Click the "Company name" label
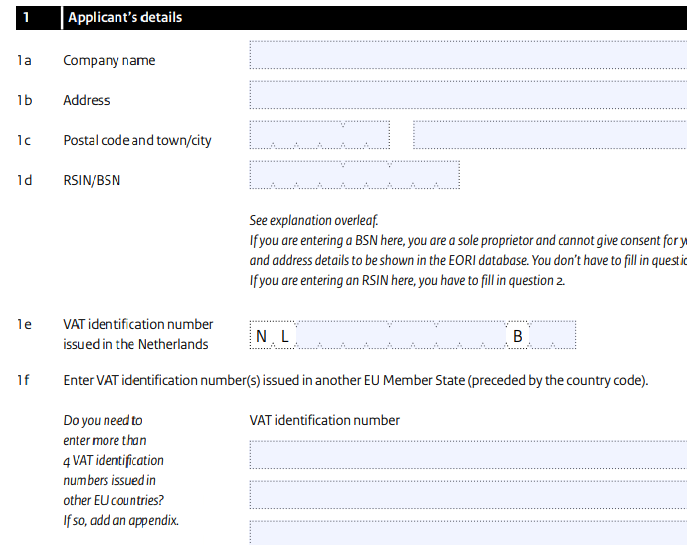 [109, 60]
